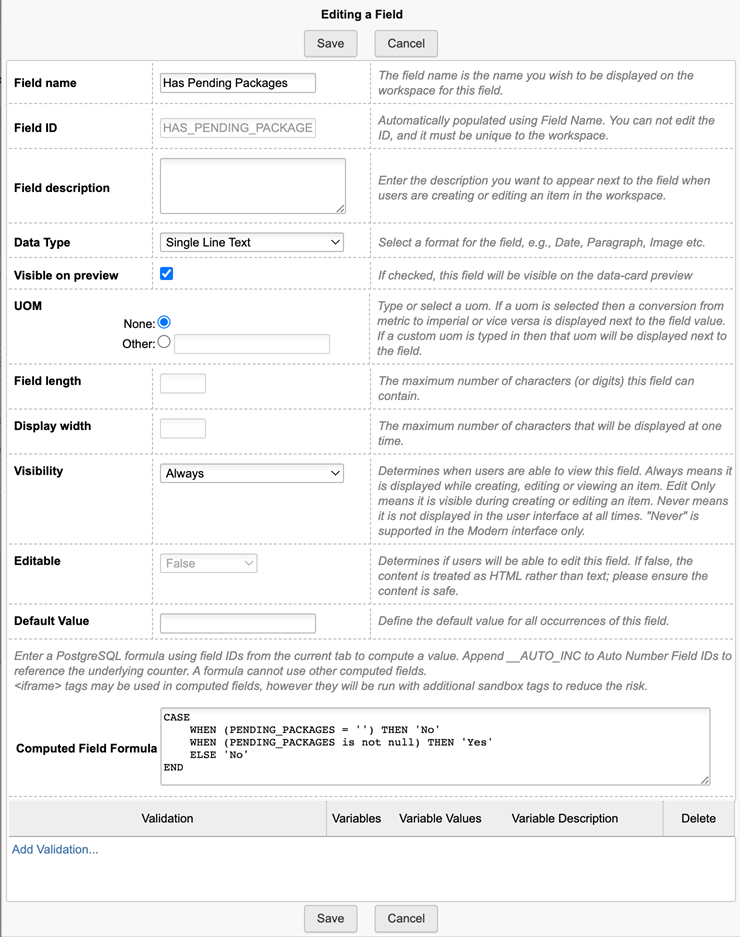Click into the Default Value input
Image resolution: width=740 pixels, height=937 pixels.
point(238,623)
